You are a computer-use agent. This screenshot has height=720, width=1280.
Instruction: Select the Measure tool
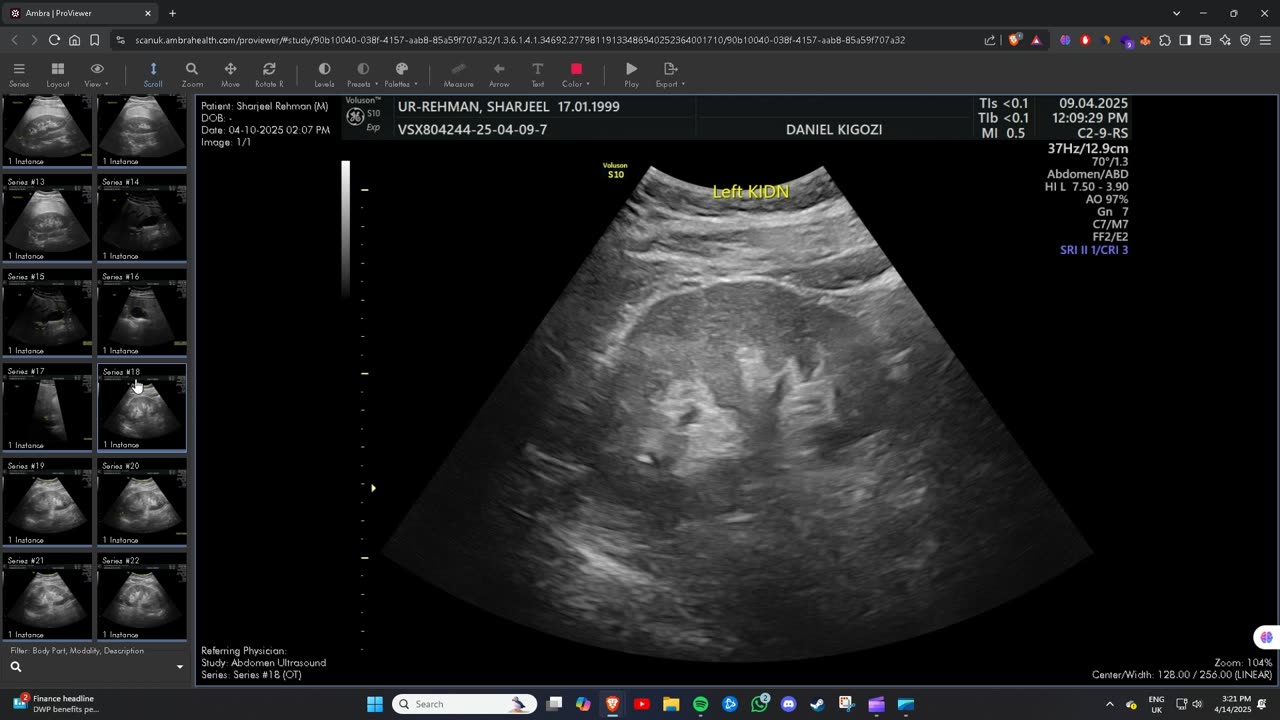click(458, 74)
